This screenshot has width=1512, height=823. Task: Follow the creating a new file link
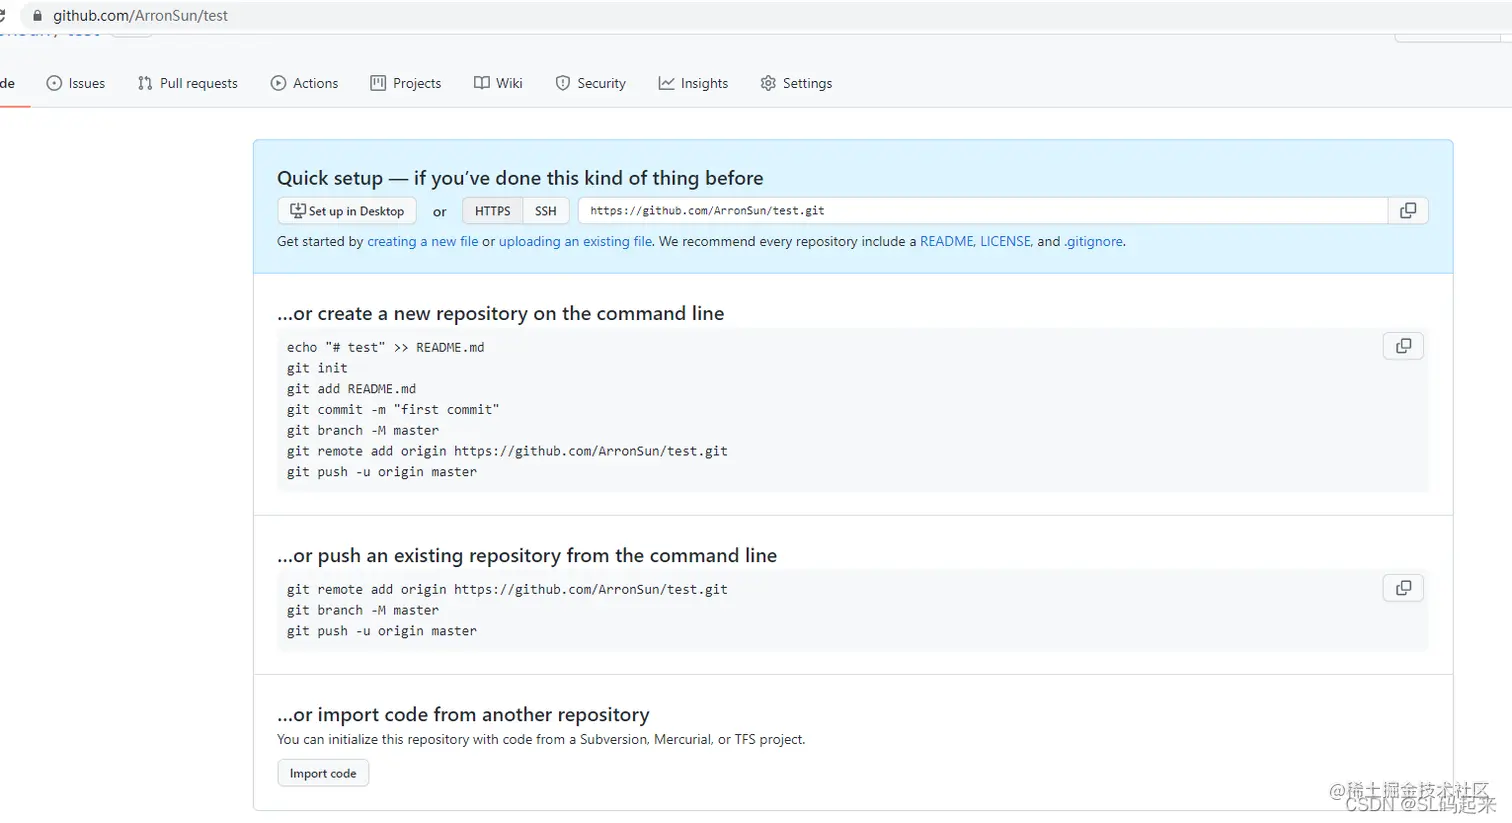[x=423, y=241]
